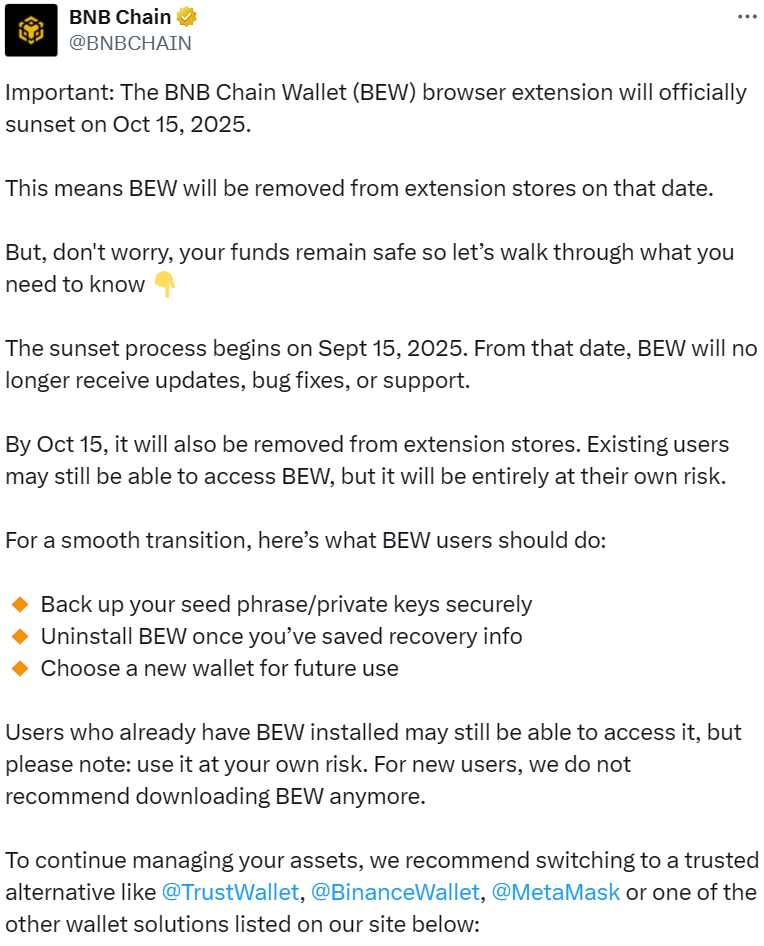The height and width of the screenshot is (946, 764).
Task: Click the orange diamond beside 'Back up'
Action: (19, 605)
